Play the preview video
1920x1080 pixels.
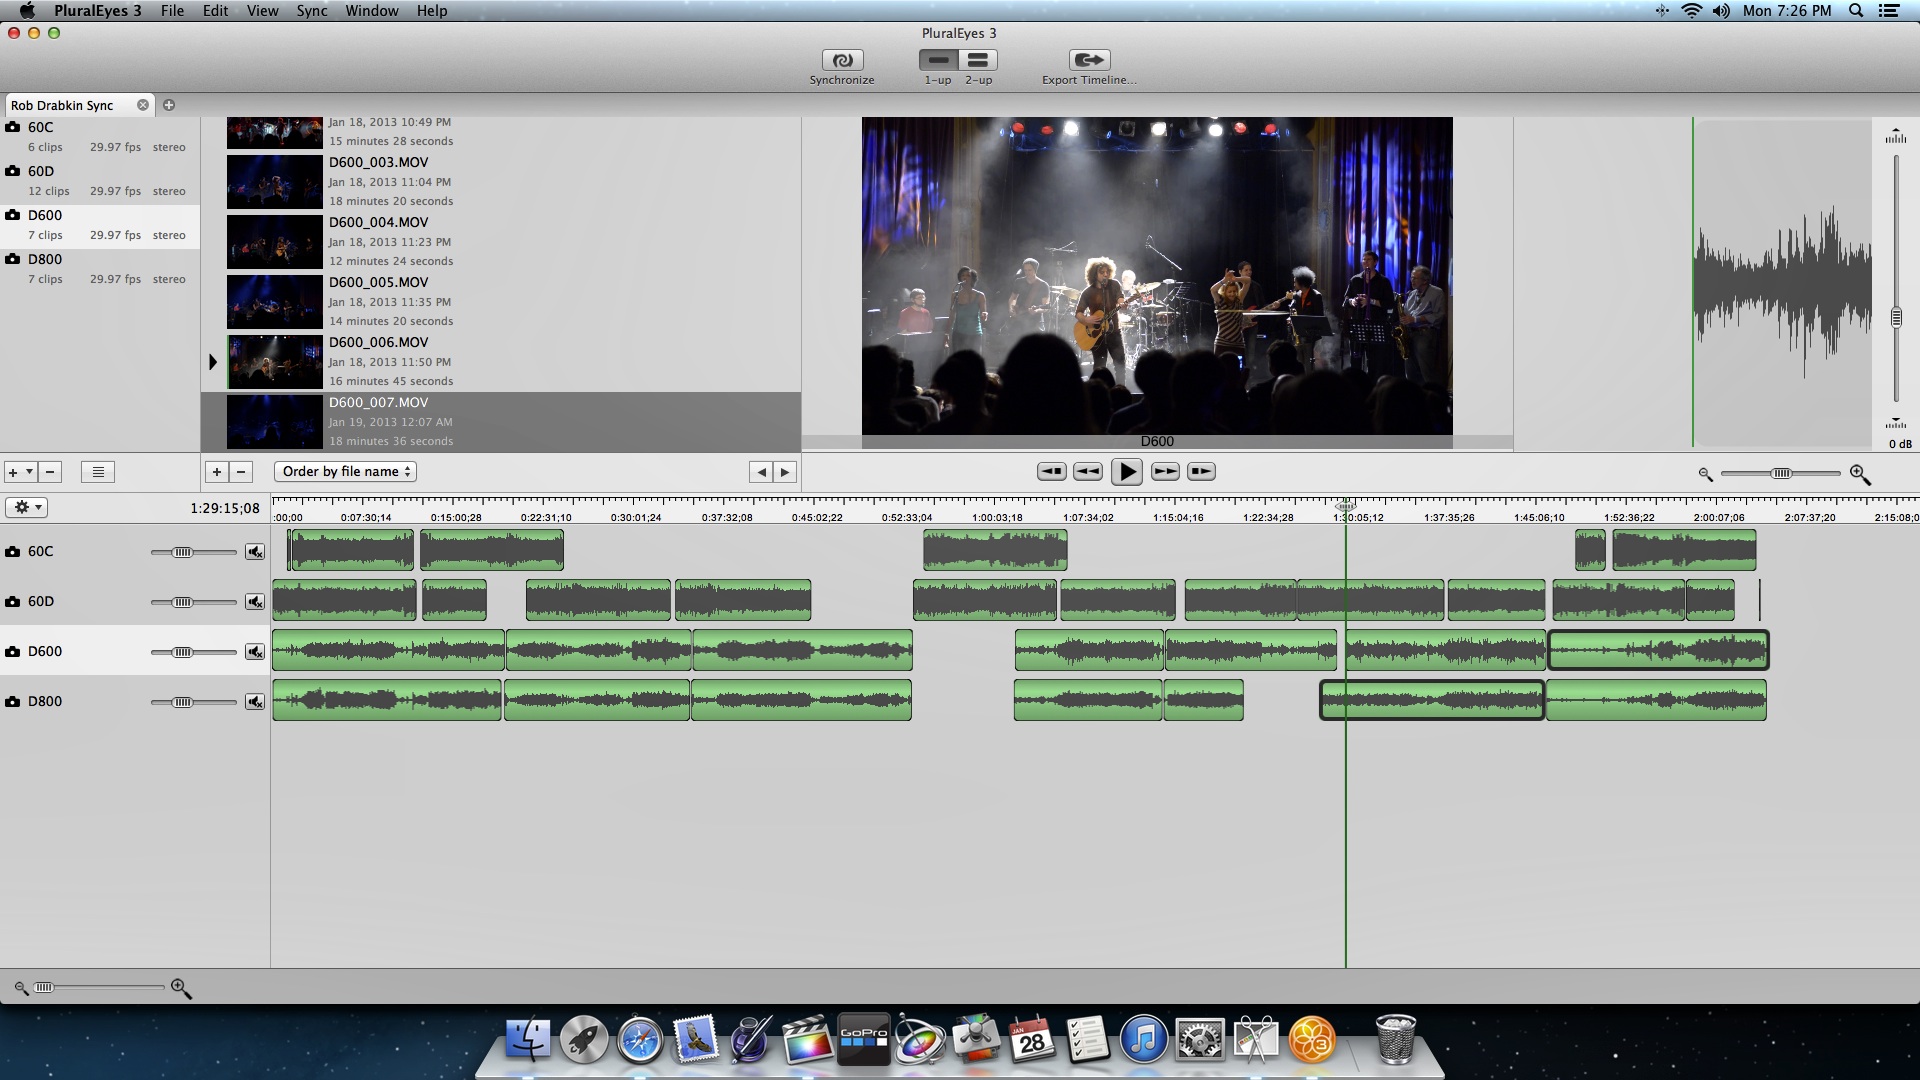(x=1127, y=472)
